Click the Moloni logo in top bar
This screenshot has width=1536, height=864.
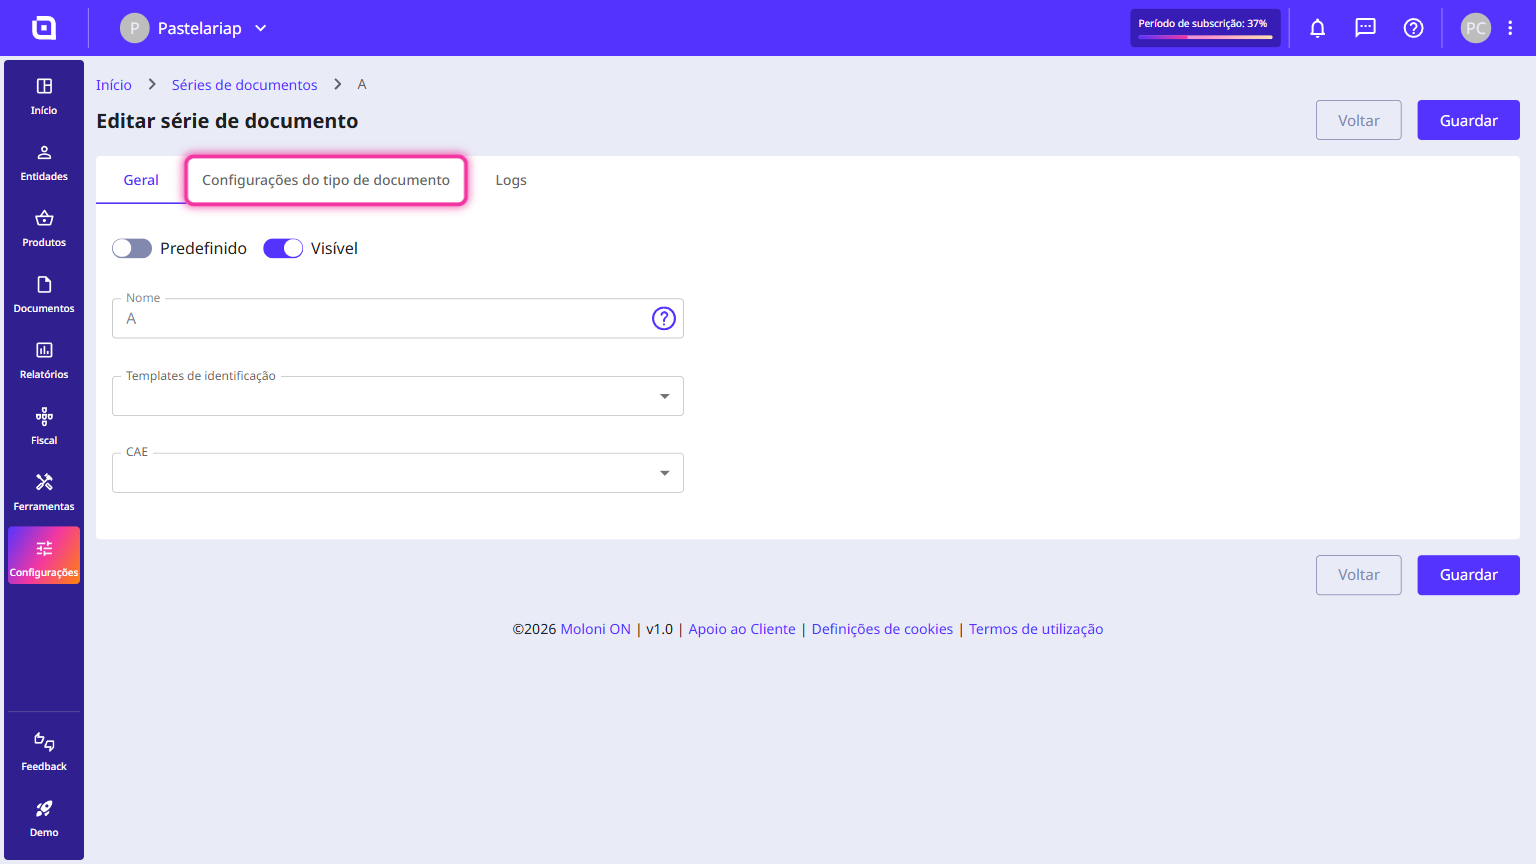[44, 28]
